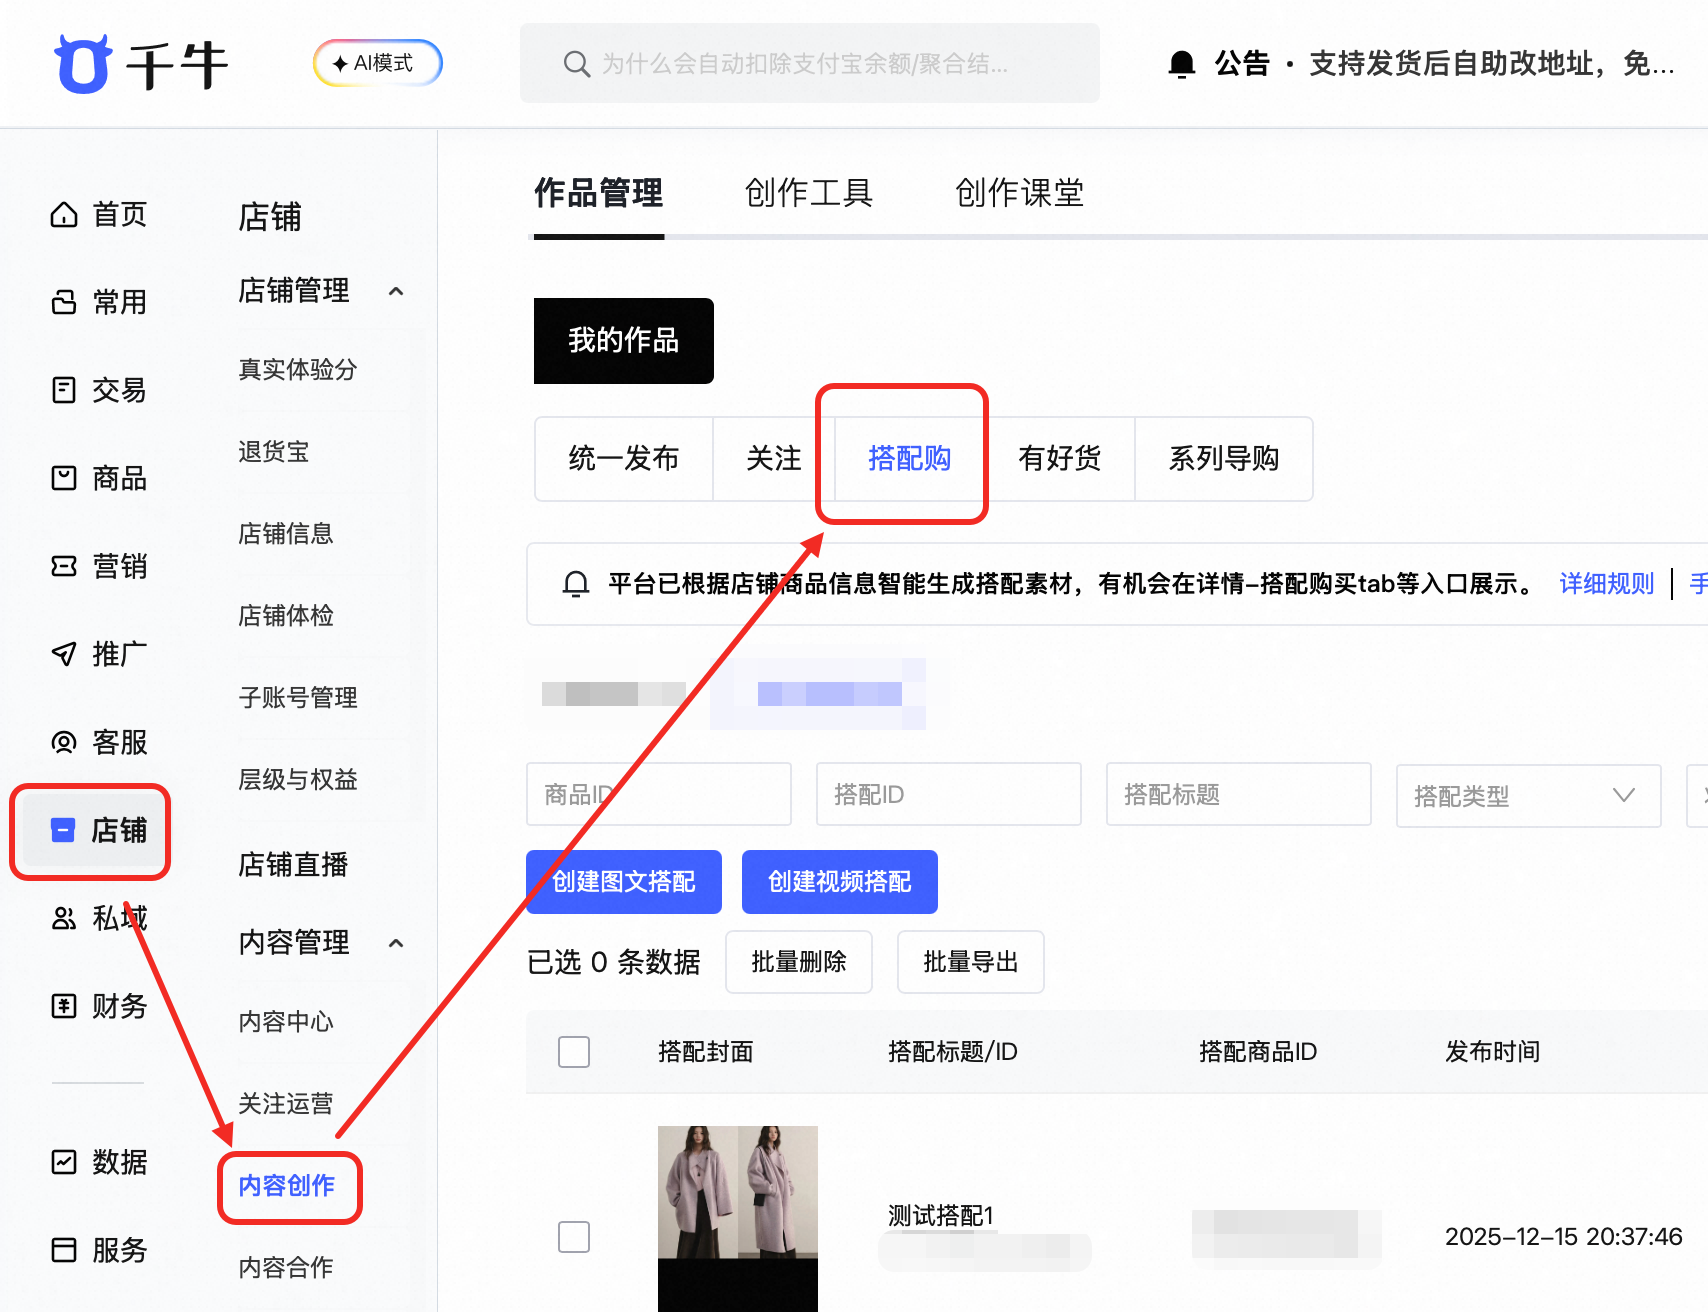The image size is (1708, 1312).
Task: Click the 搭配标题 input field
Action: coord(1238,794)
